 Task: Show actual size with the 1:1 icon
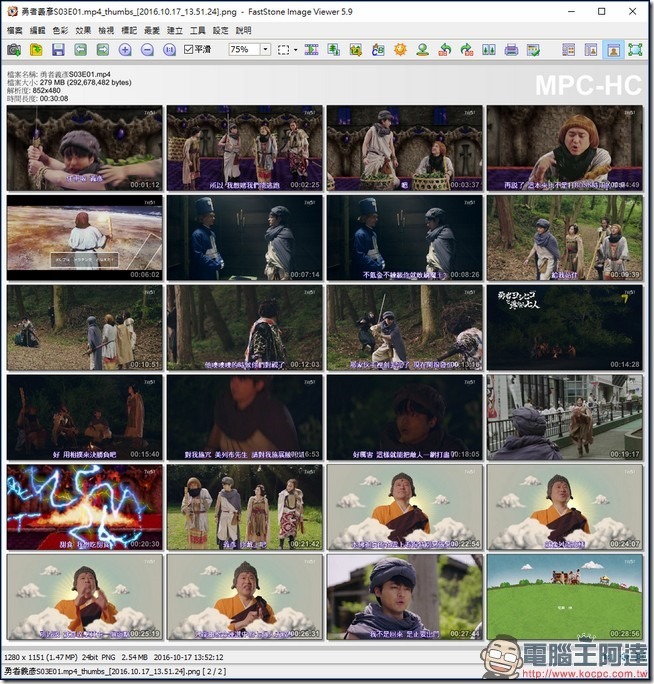(x=169, y=50)
